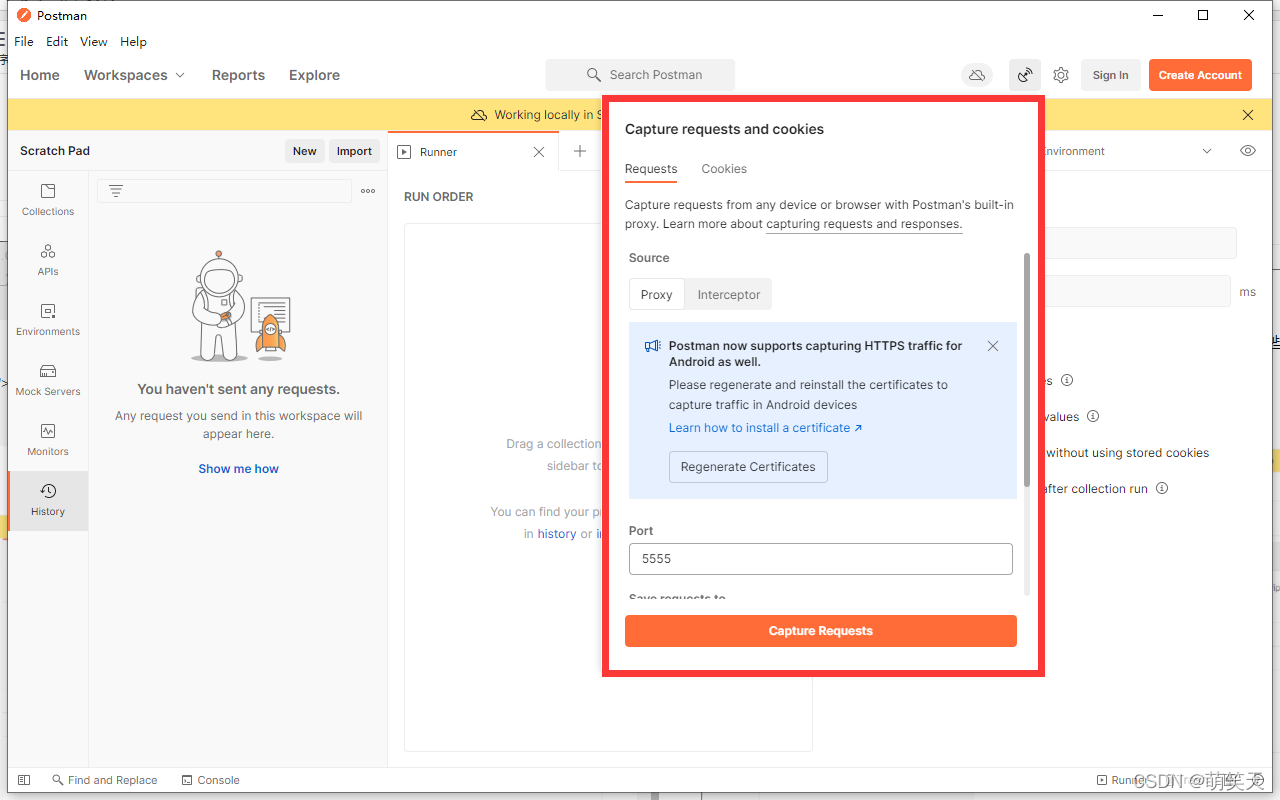This screenshot has width=1280, height=800.
Task: Close the yellow working locally banner
Action: (1248, 115)
